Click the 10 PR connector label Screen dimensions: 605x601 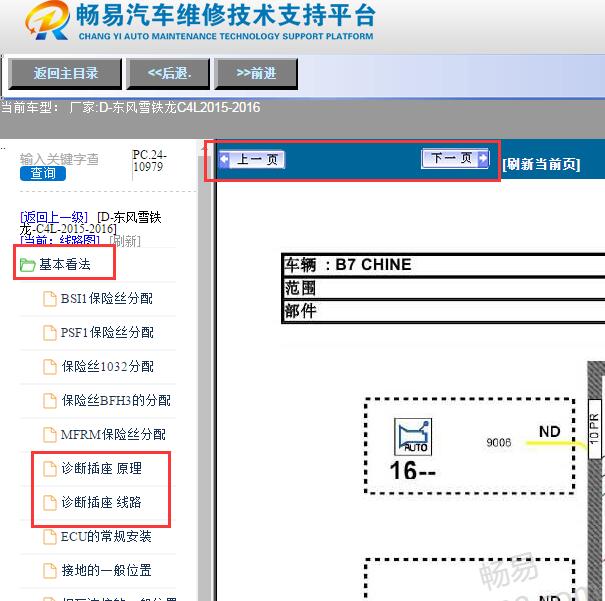(x=594, y=429)
